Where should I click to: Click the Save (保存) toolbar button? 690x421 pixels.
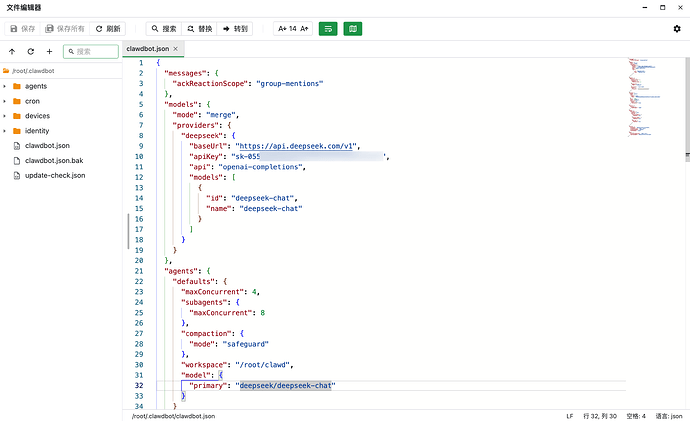pos(23,29)
